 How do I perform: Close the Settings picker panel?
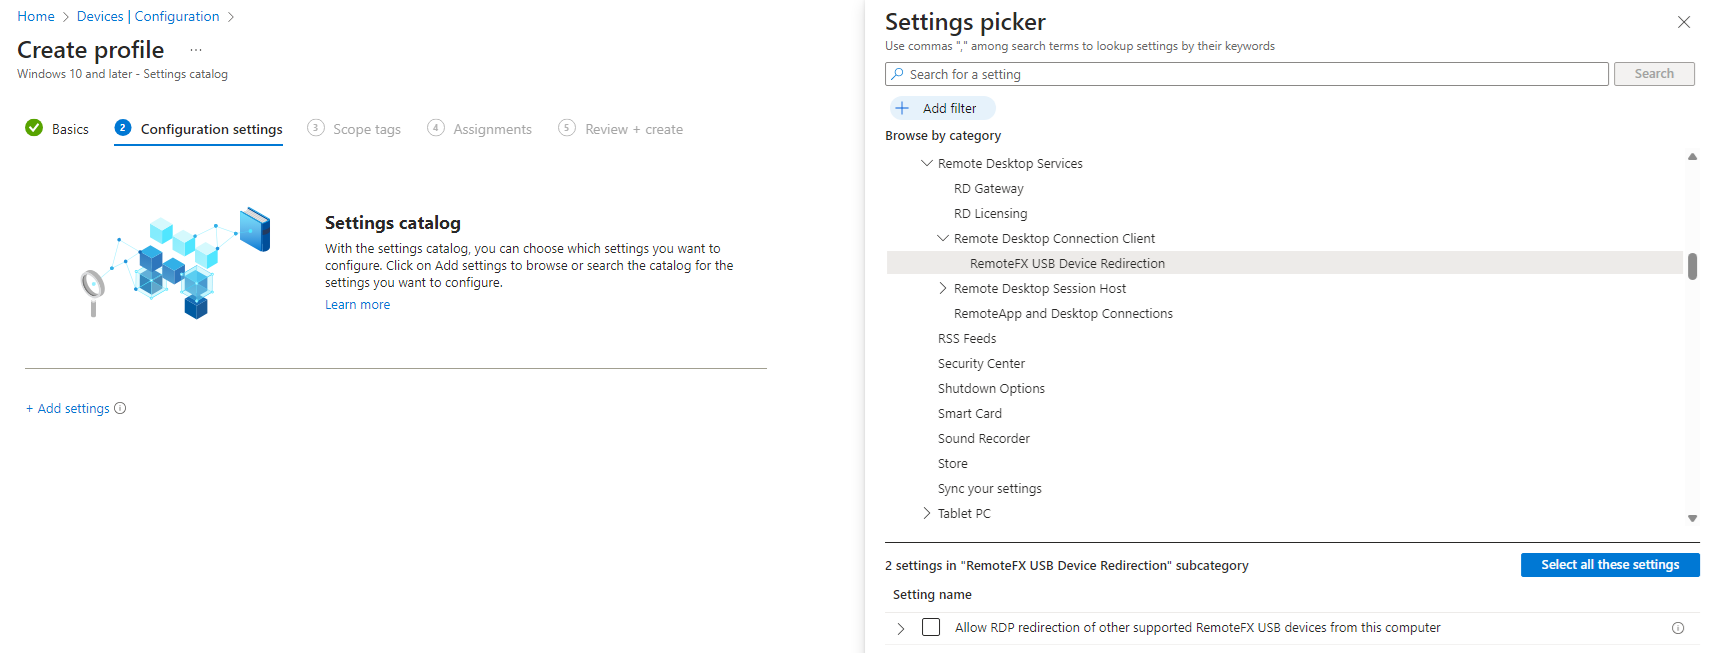[1684, 22]
